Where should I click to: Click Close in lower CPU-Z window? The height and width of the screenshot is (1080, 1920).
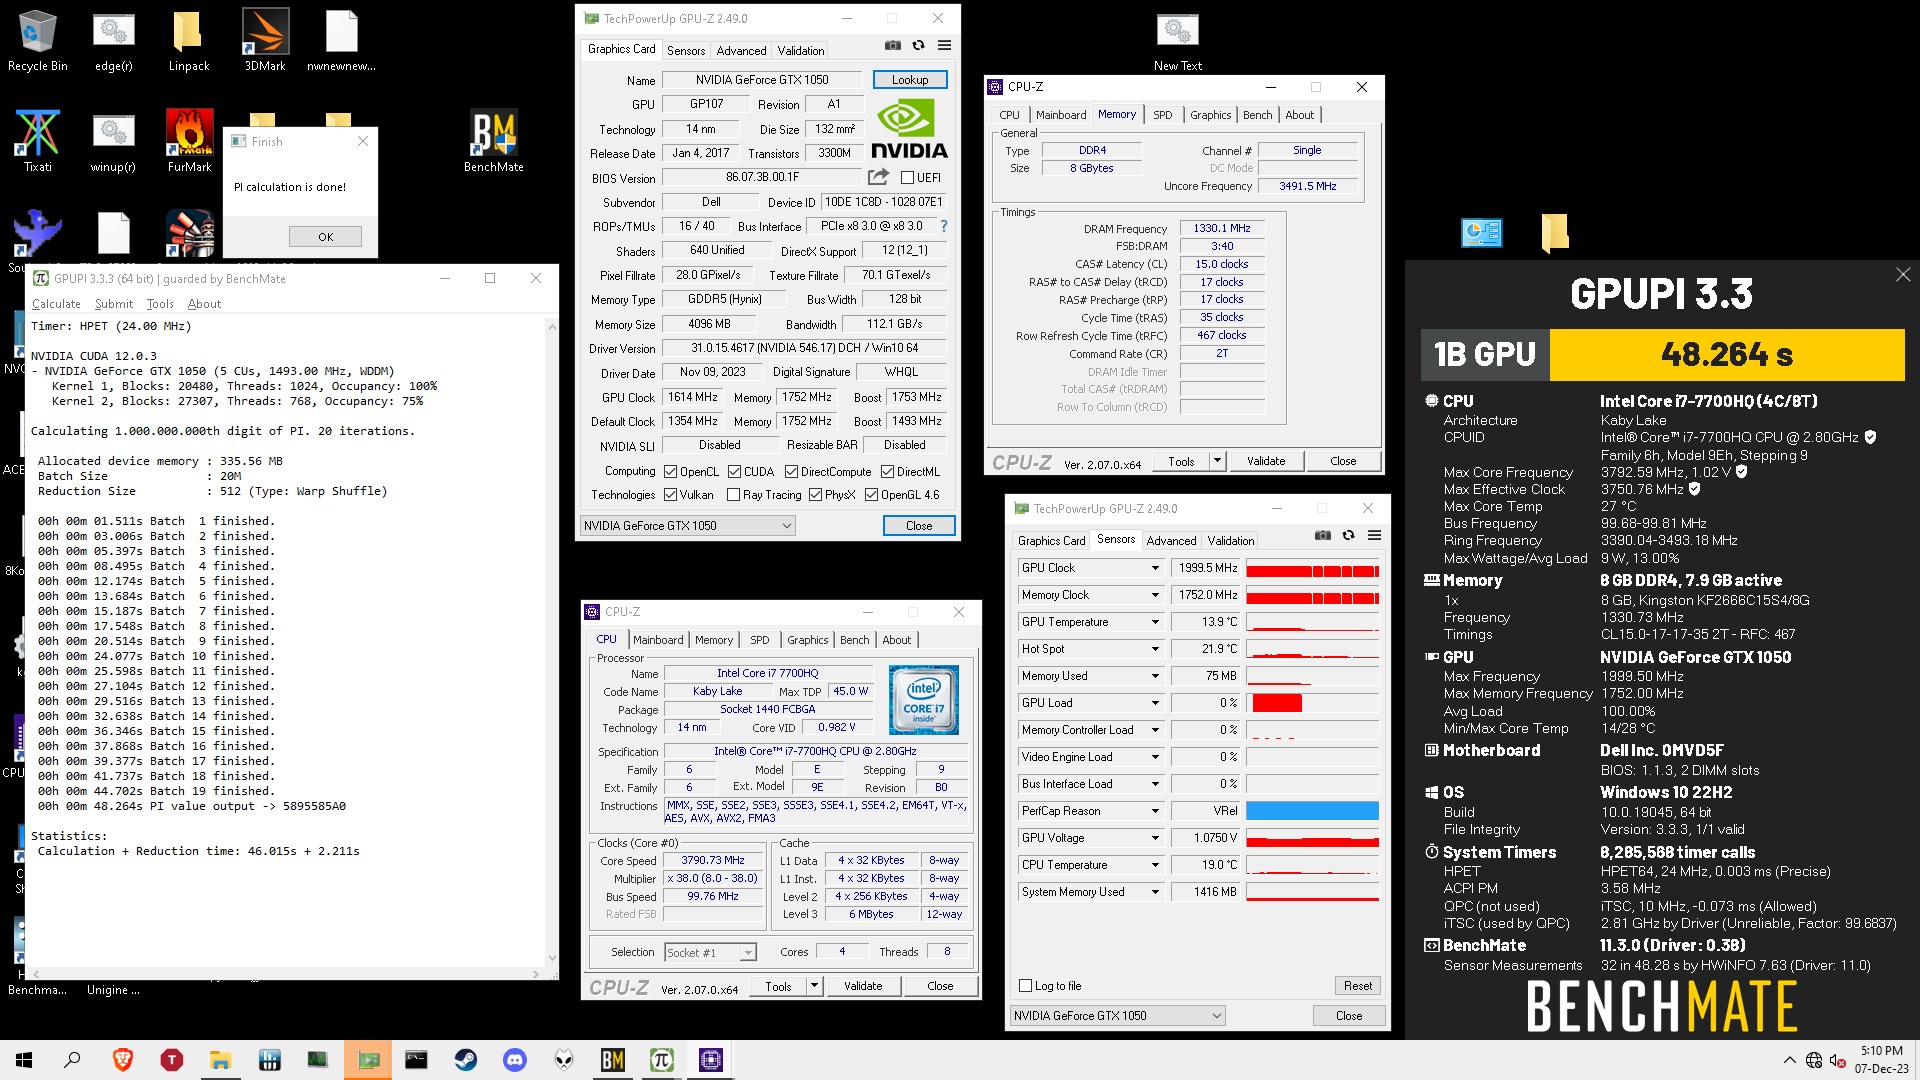click(940, 986)
